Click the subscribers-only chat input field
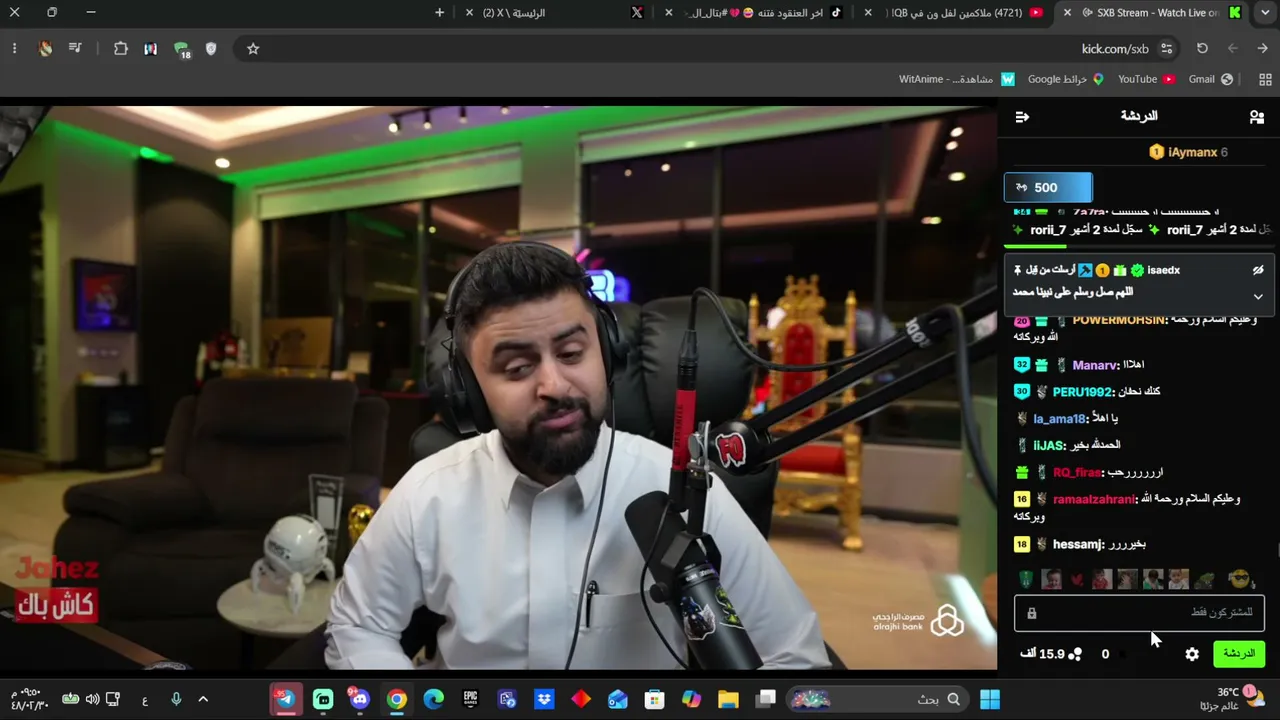Image resolution: width=1280 pixels, height=720 pixels. coord(1140,613)
